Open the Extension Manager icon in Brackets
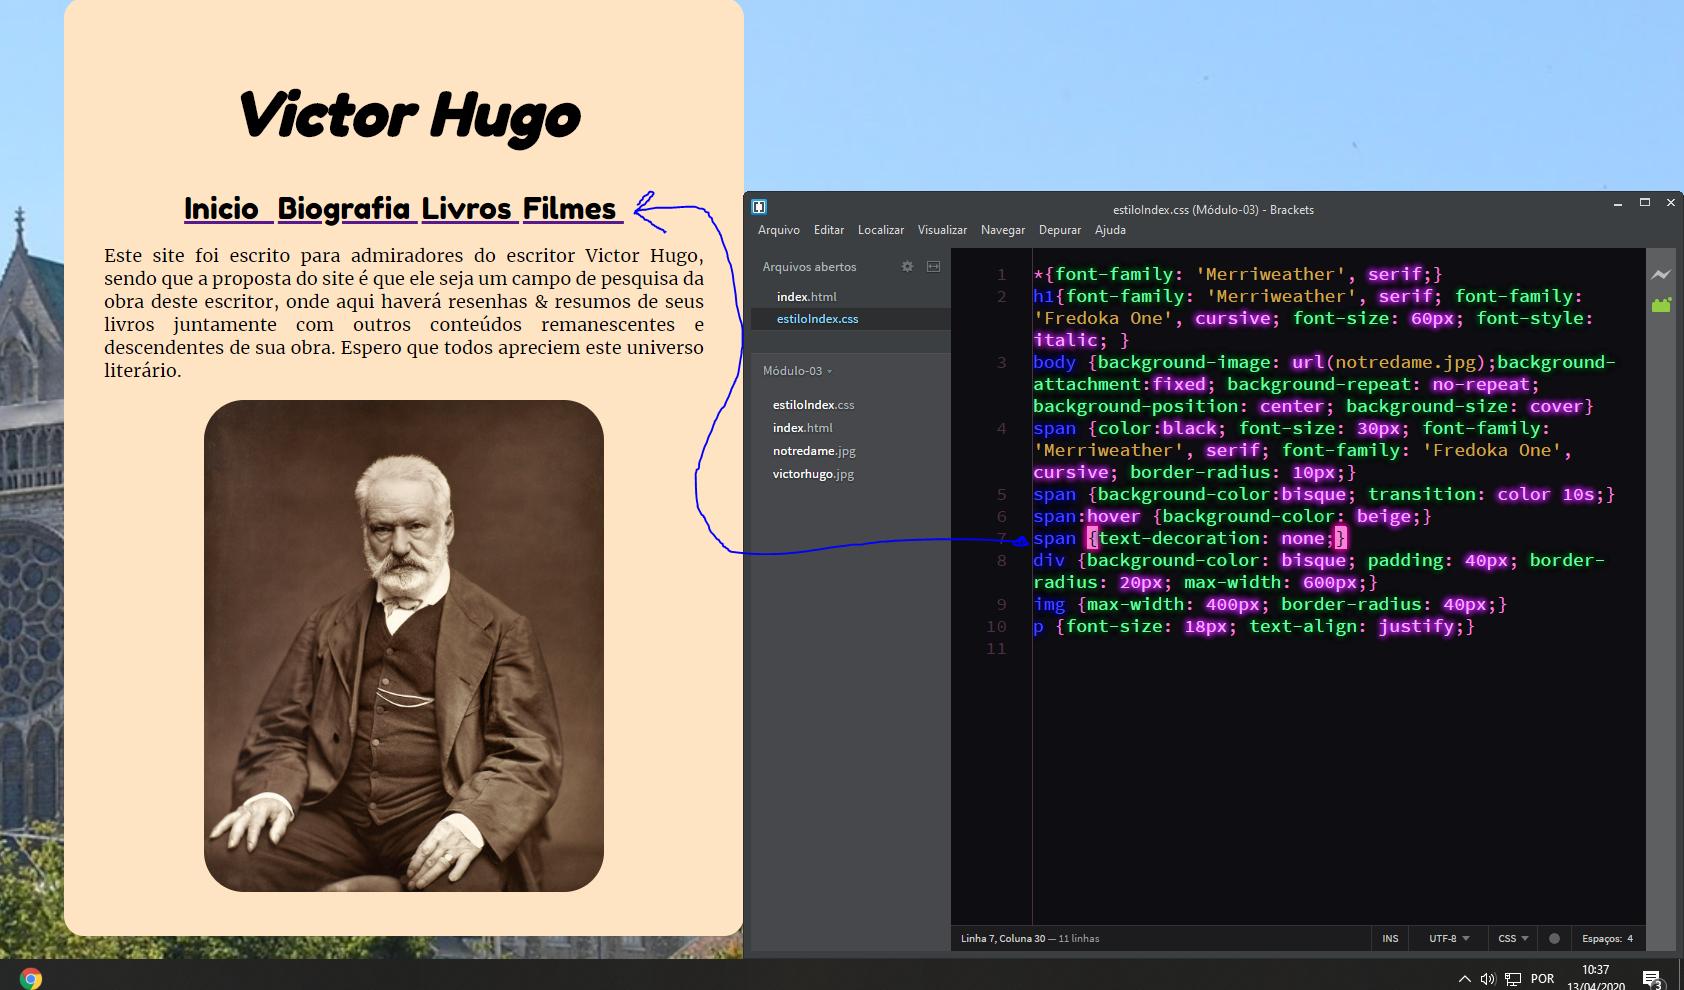 click(x=1661, y=304)
